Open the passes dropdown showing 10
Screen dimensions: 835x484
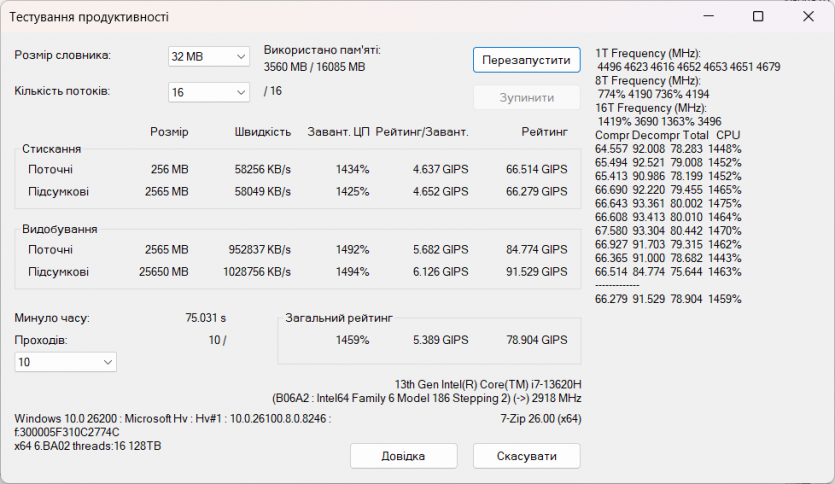tap(65, 362)
